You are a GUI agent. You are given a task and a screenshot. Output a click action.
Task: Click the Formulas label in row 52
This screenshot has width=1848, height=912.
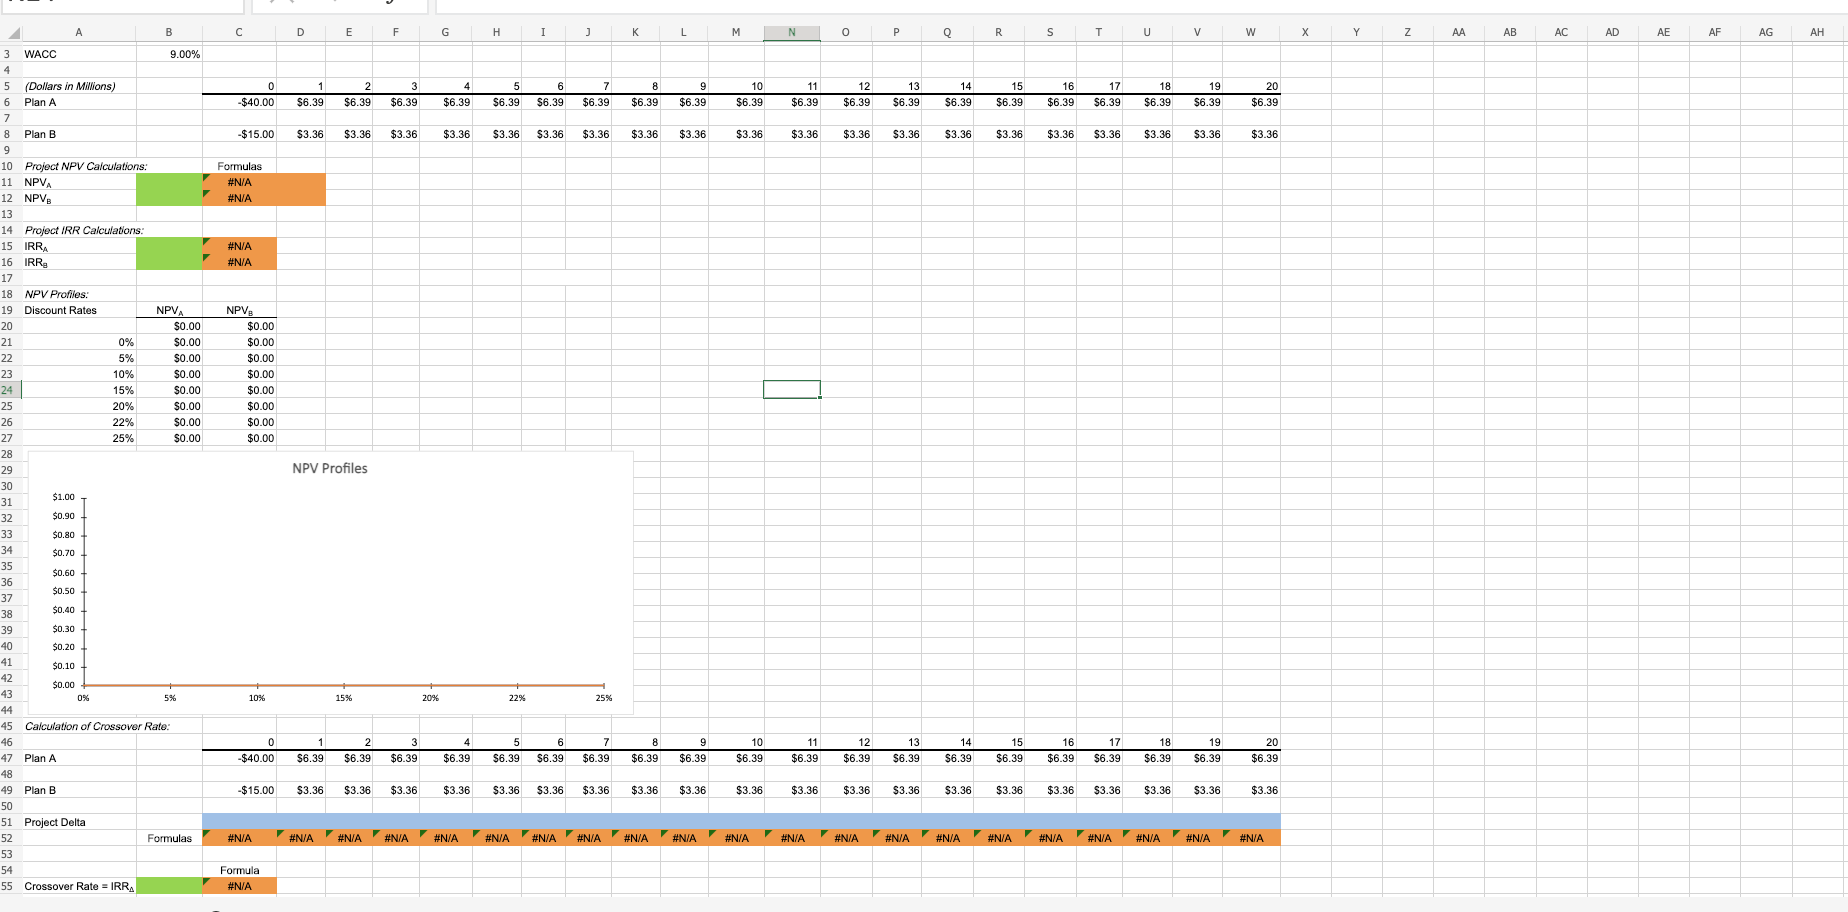[169, 838]
